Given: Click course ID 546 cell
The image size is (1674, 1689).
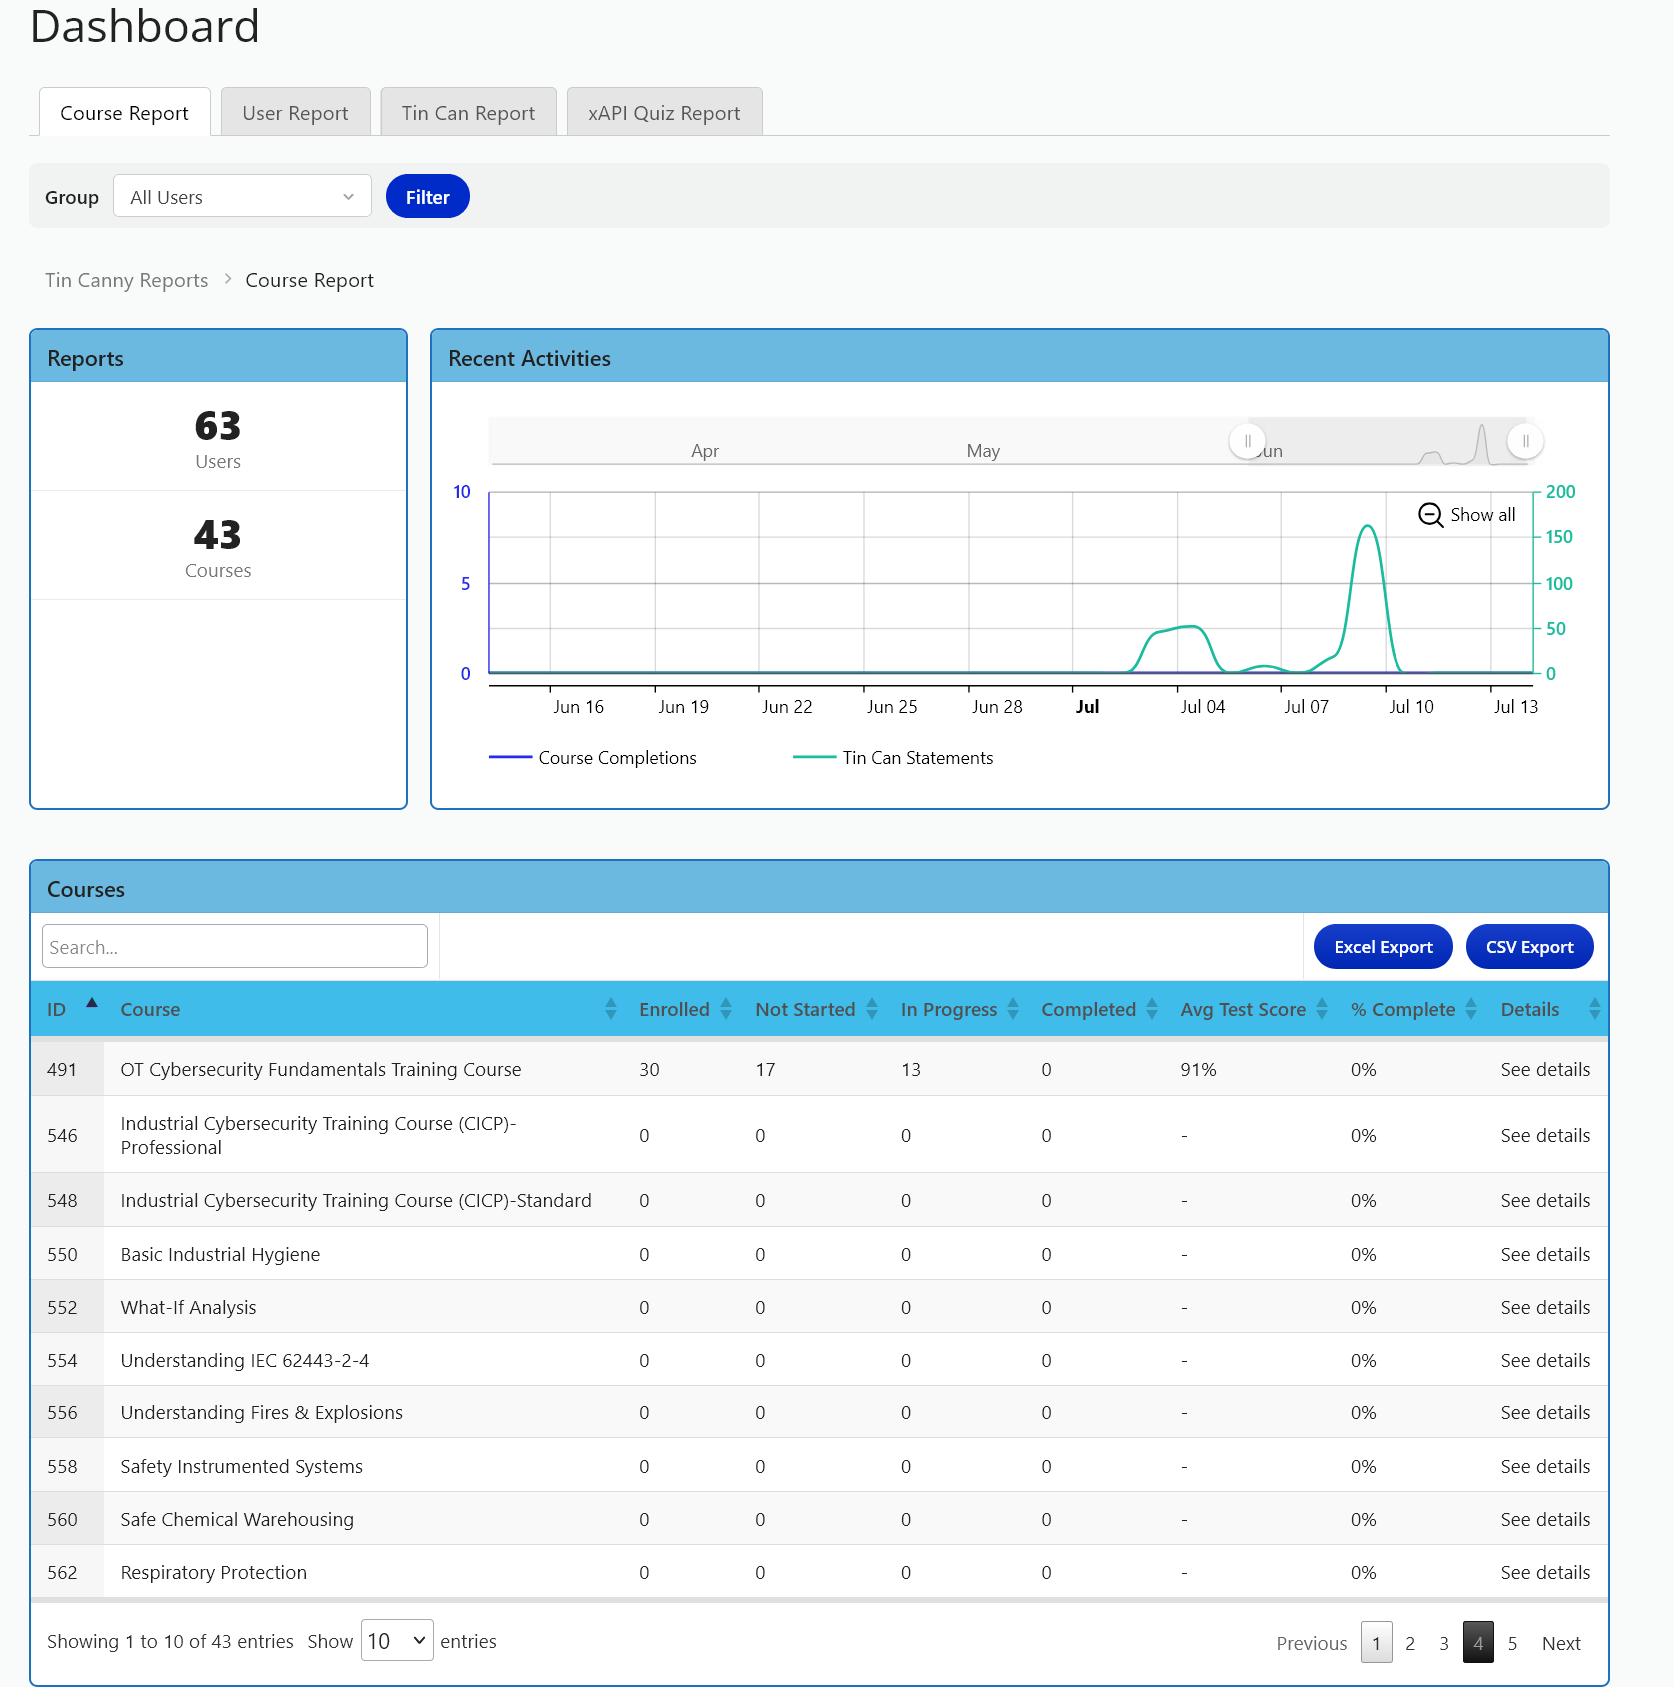Looking at the screenshot, I should coord(62,1135).
